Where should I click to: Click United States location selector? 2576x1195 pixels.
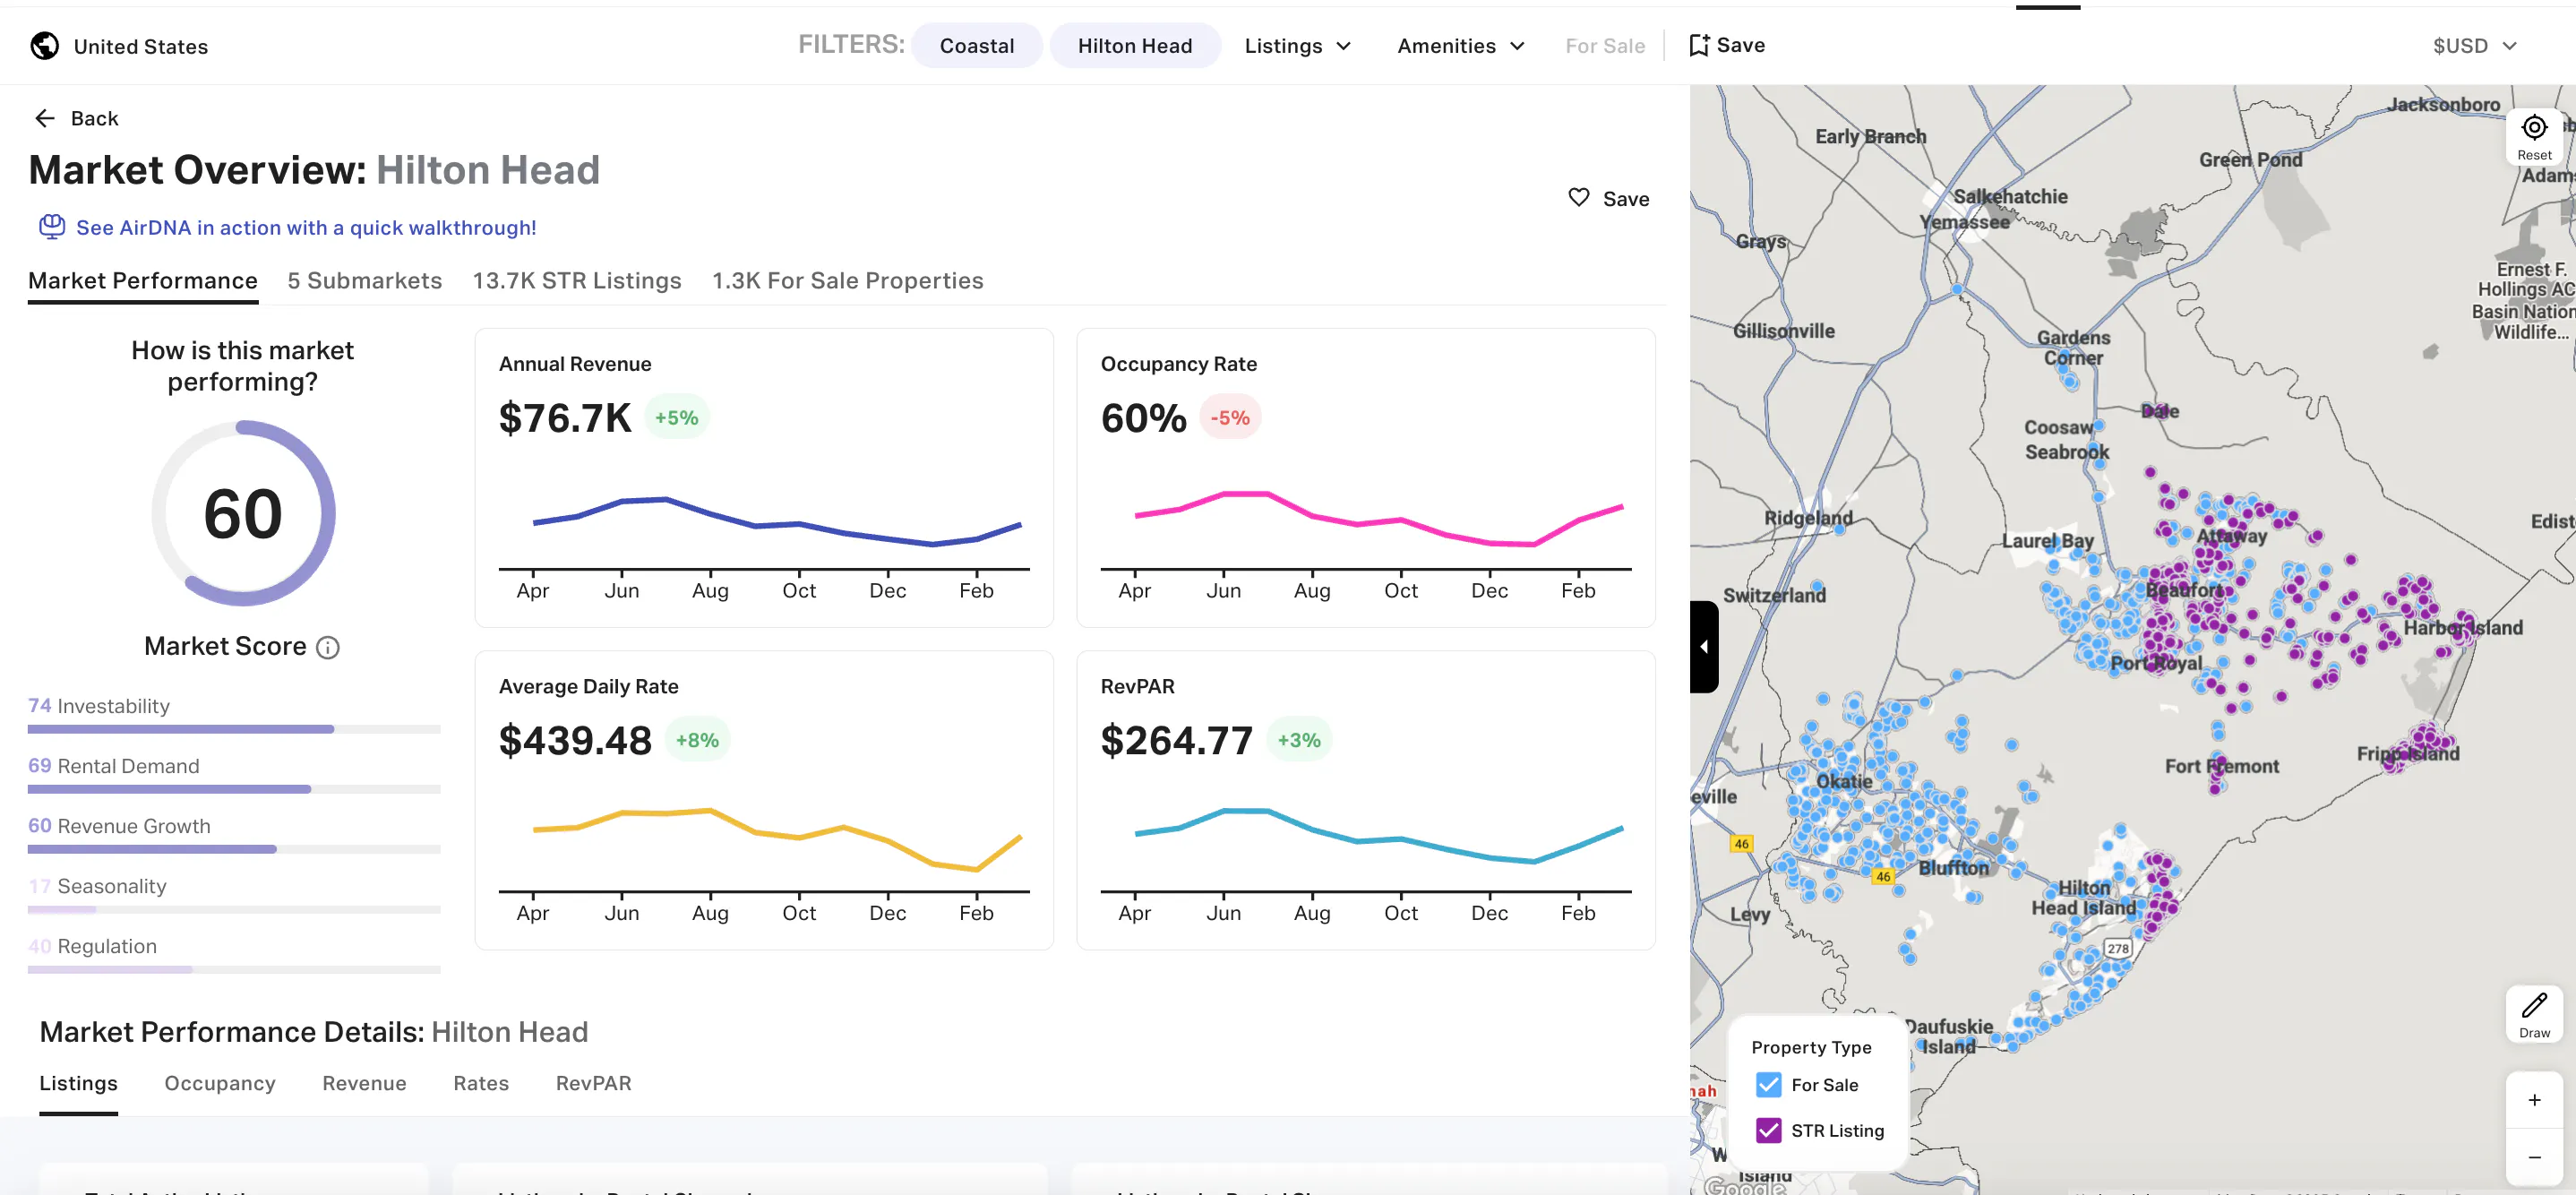click(119, 46)
